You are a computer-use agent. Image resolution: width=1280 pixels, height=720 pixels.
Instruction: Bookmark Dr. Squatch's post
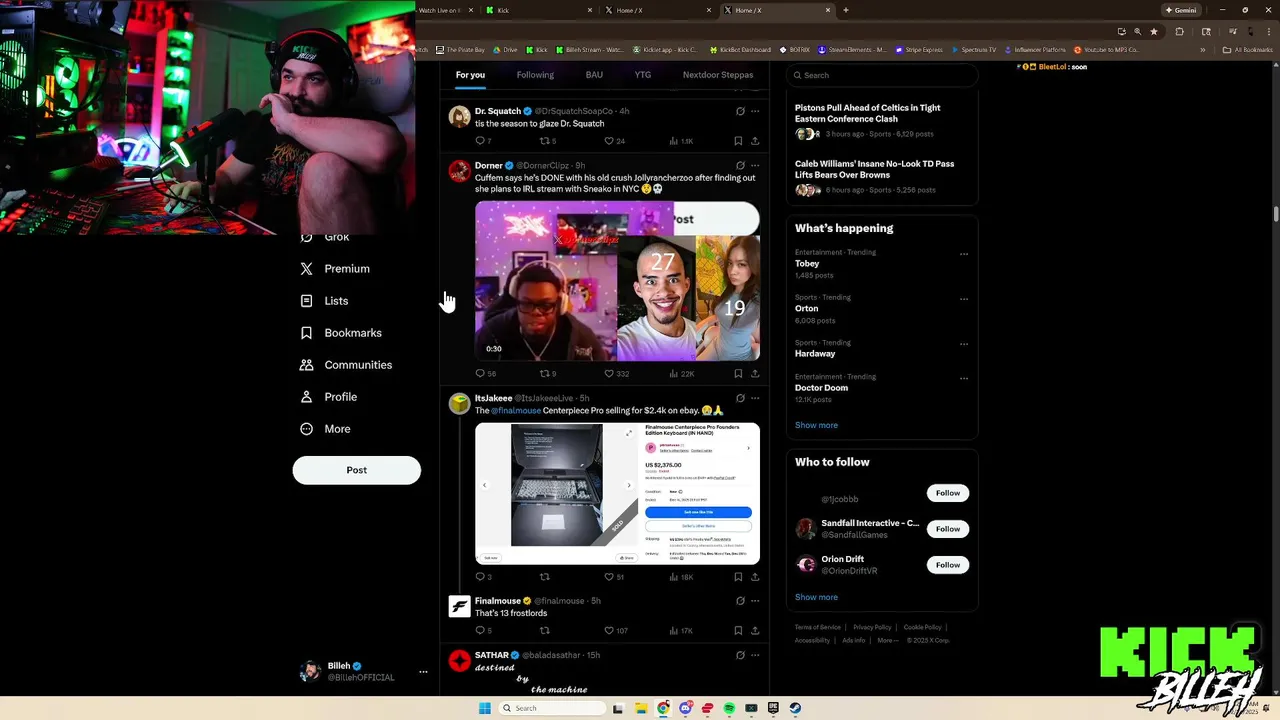pos(738,141)
